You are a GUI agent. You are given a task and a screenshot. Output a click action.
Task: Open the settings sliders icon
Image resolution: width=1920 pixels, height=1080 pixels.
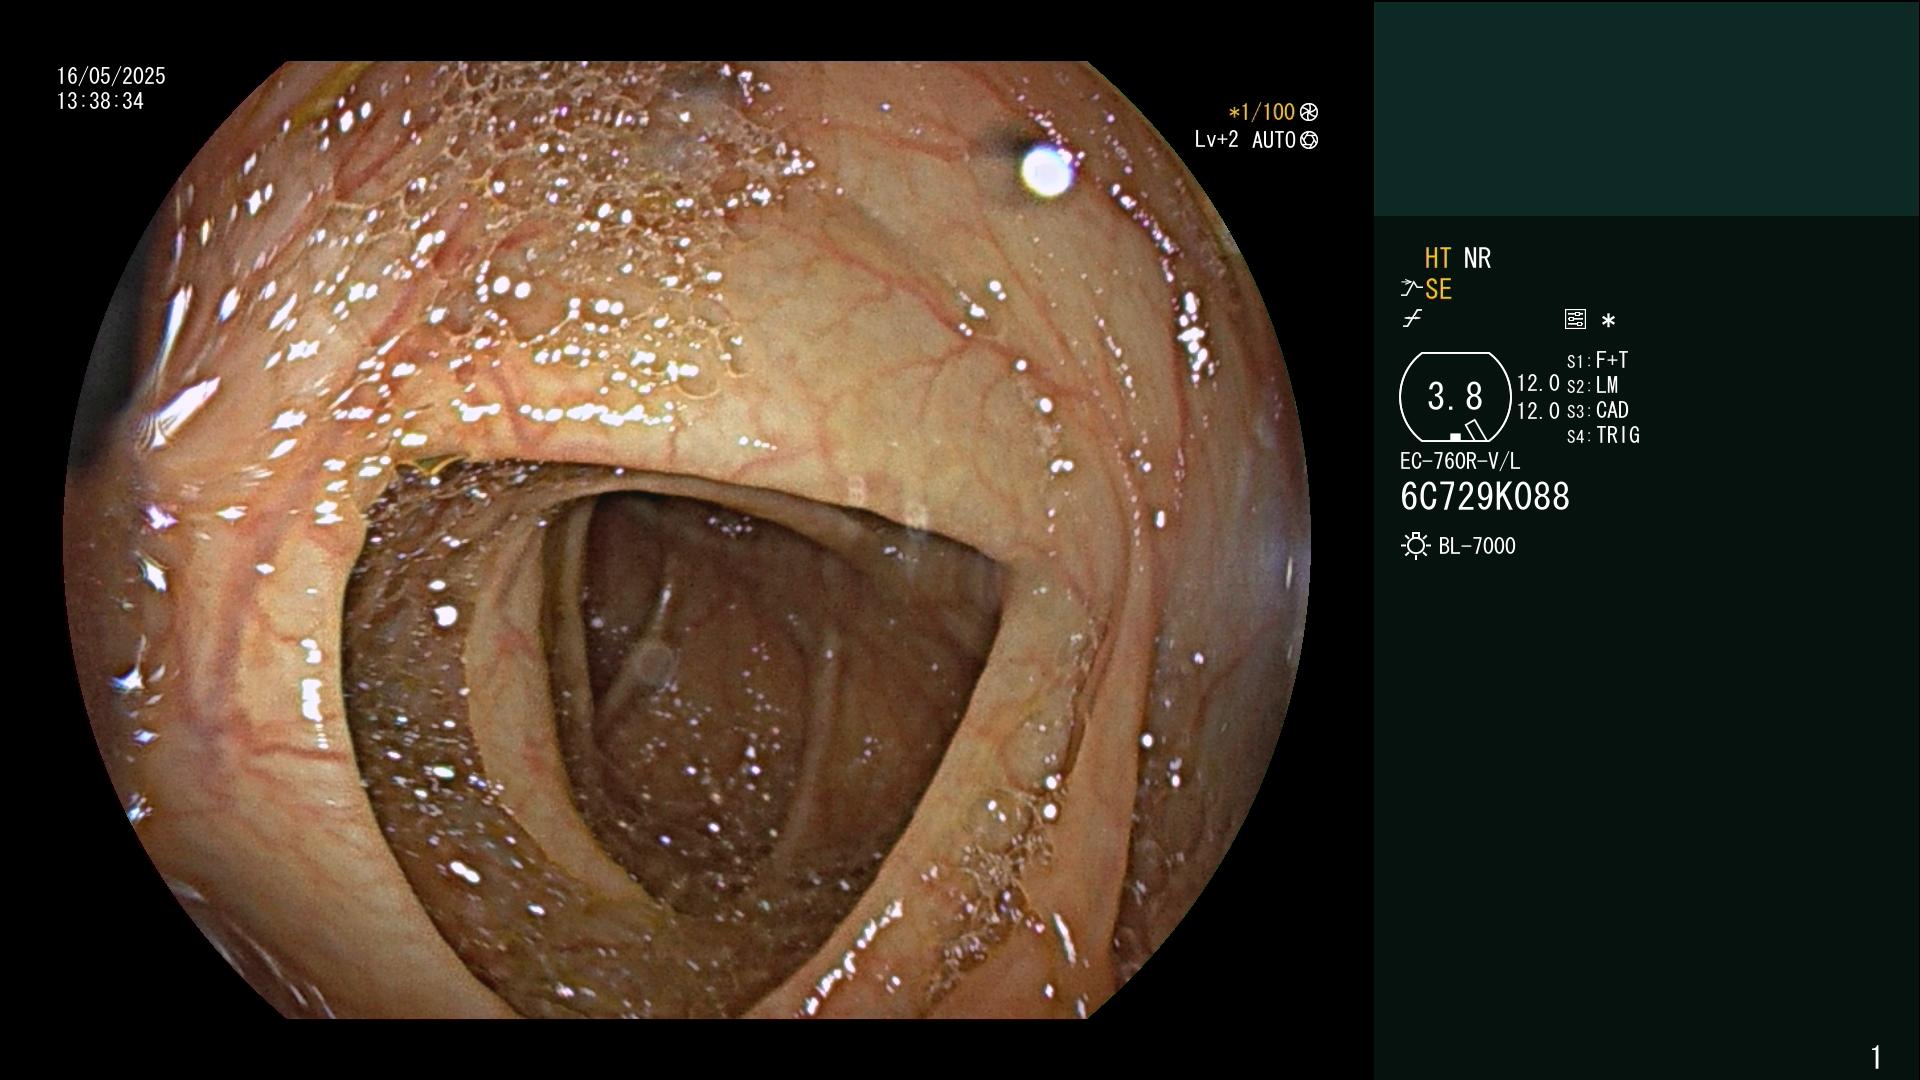(x=1575, y=320)
